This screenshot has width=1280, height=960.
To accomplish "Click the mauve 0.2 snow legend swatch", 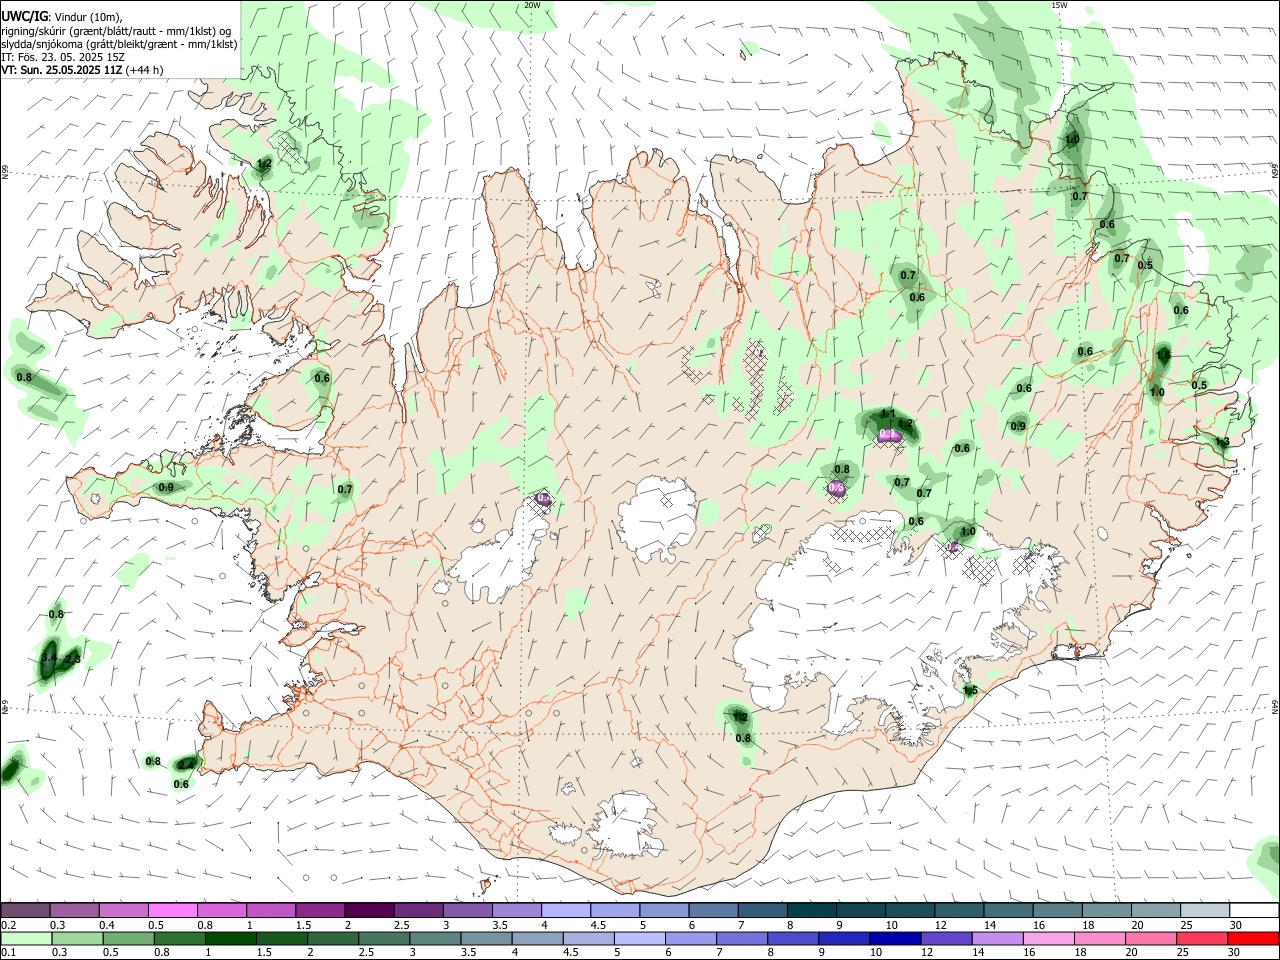I will click(25, 911).
